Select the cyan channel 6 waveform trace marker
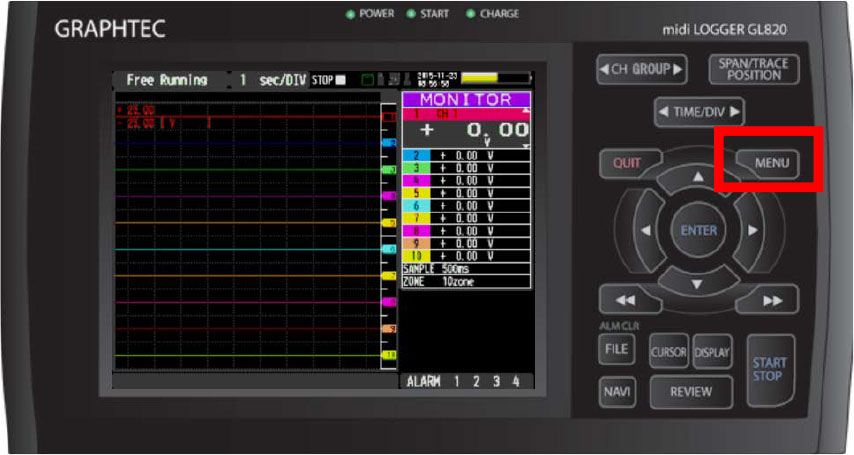854x455 pixels. [389, 249]
